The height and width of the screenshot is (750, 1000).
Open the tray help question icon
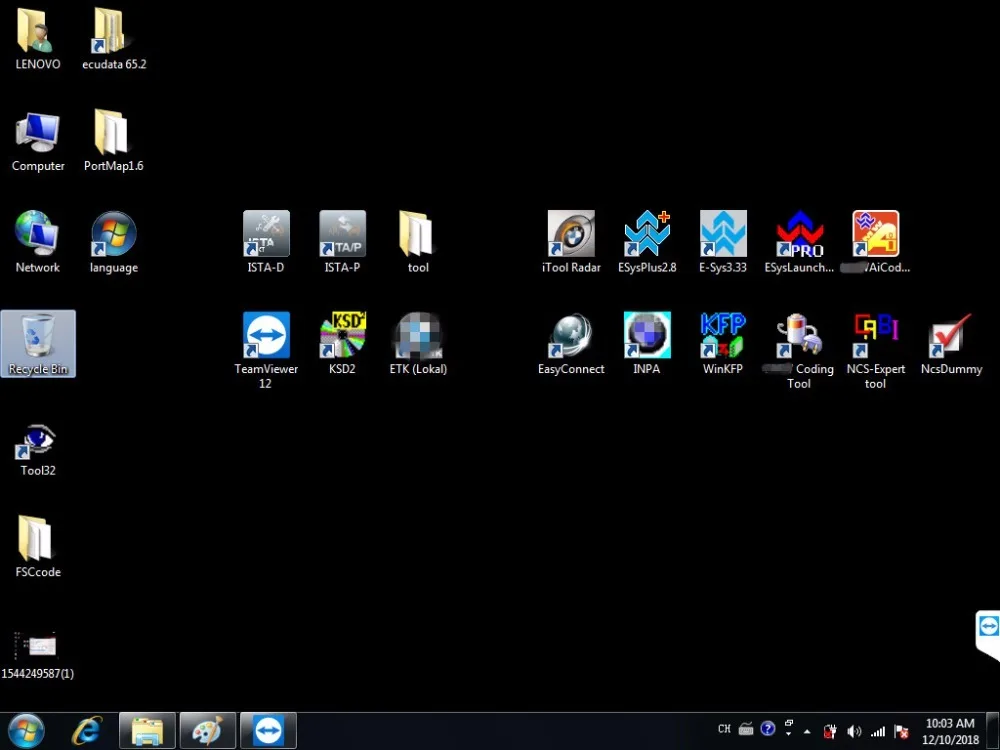[x=768, y=728]
